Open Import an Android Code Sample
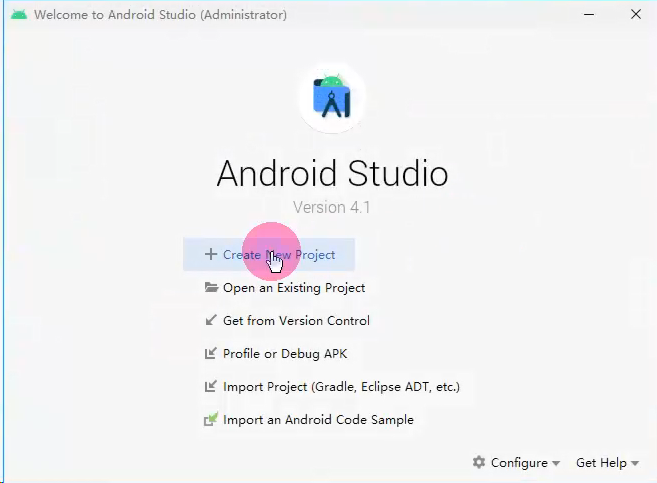The image size is (657, 483). 309,419
